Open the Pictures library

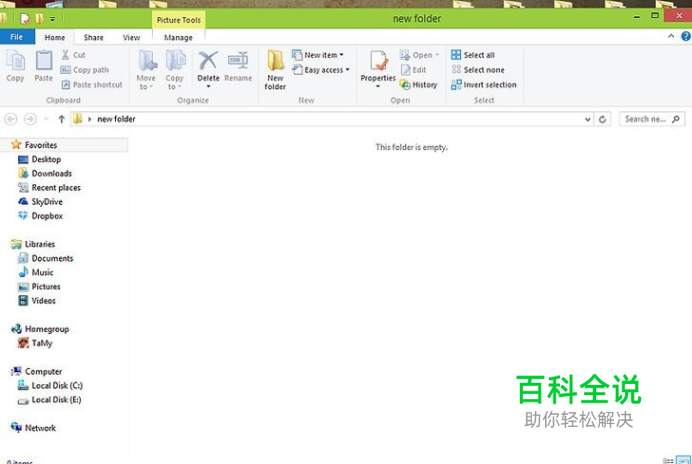click(x=46, y=287)
